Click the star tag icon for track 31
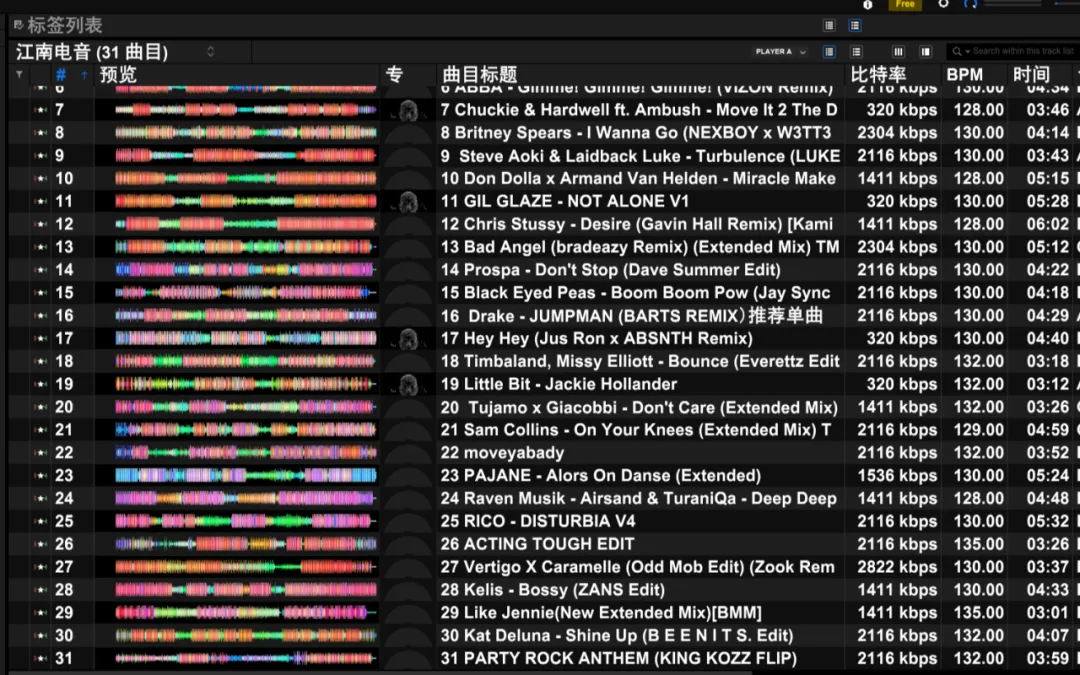Image resolution: width=1080 pixels, height=675 pixels. 41,658
